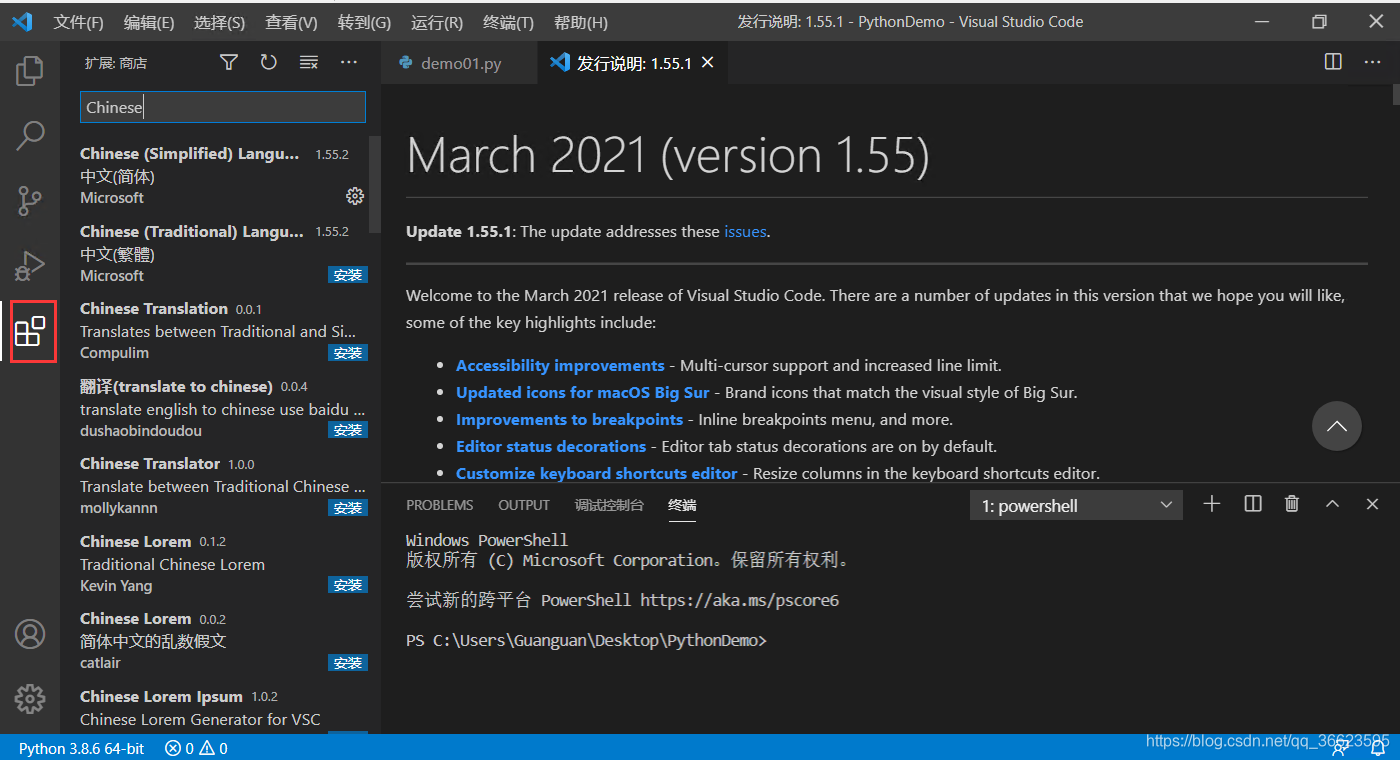Open Updated icons for macOS Big Sur link

[x=583, y=393]
